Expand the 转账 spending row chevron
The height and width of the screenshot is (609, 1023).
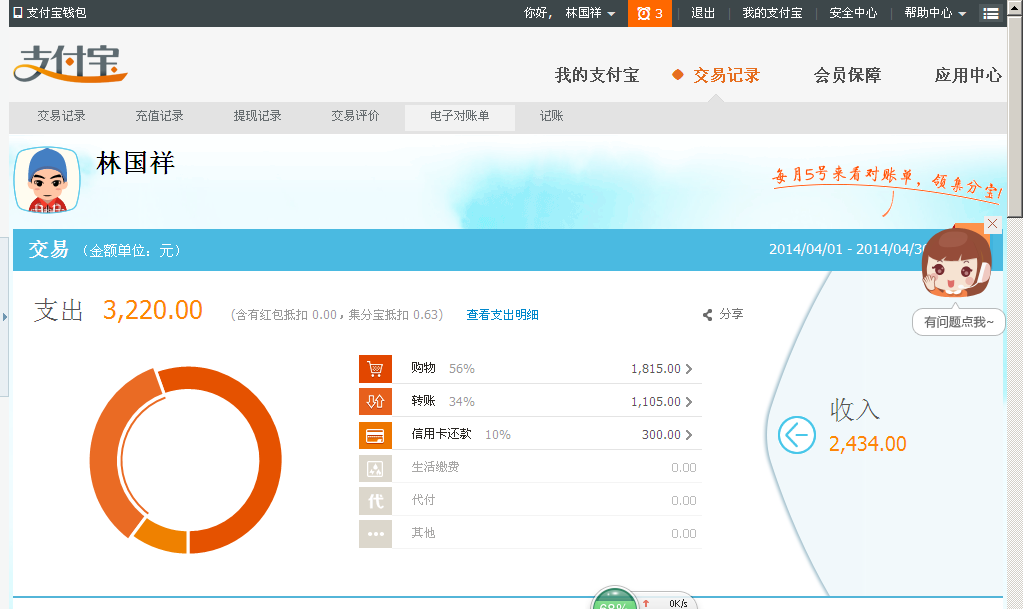coord(688,402)
